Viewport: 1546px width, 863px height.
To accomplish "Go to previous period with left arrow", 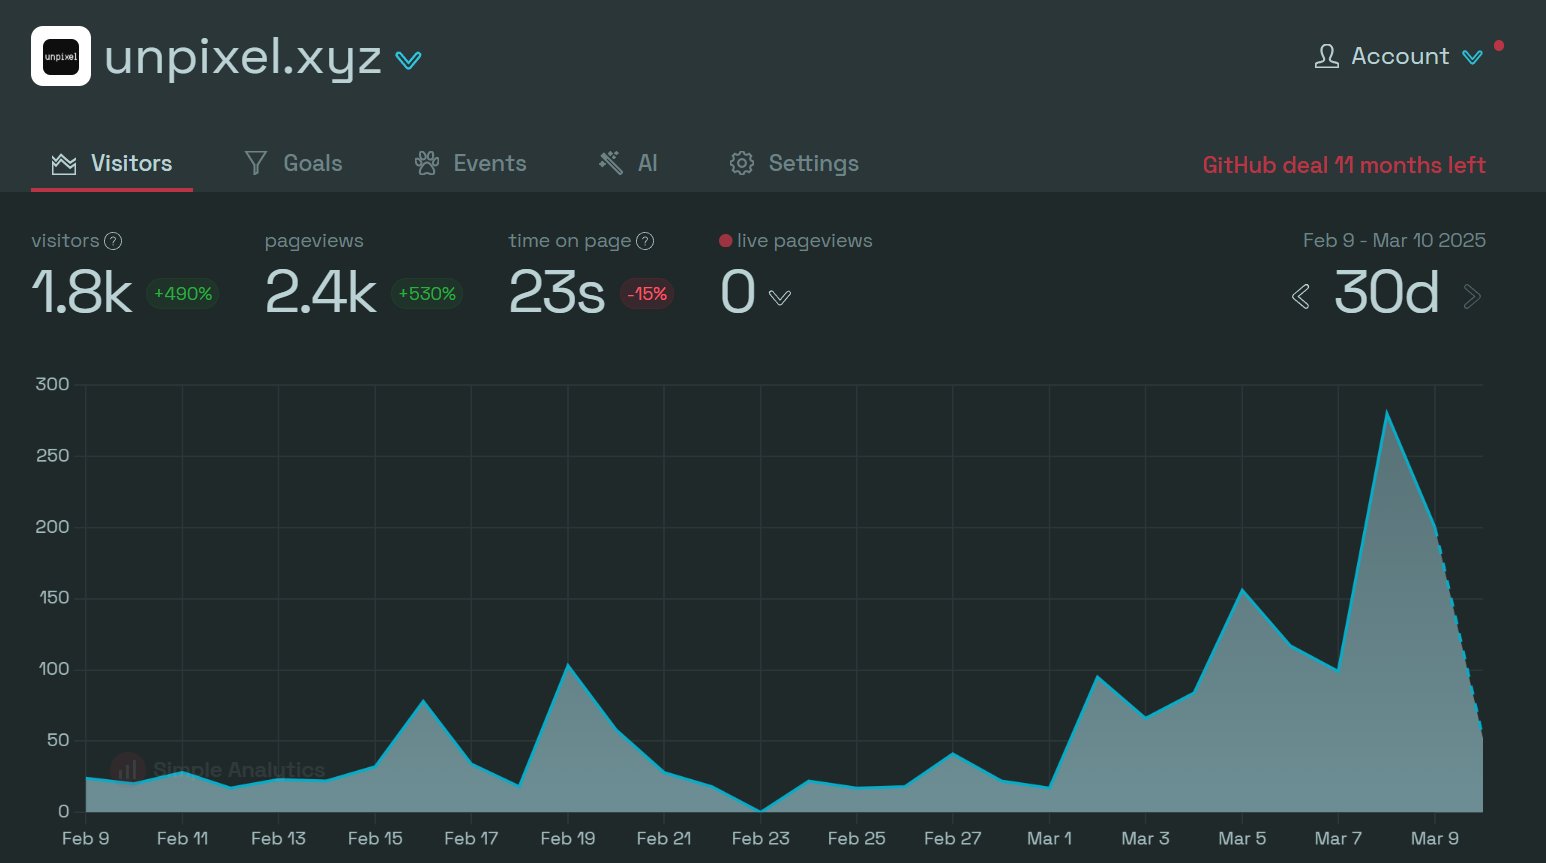I will 1300,296.
